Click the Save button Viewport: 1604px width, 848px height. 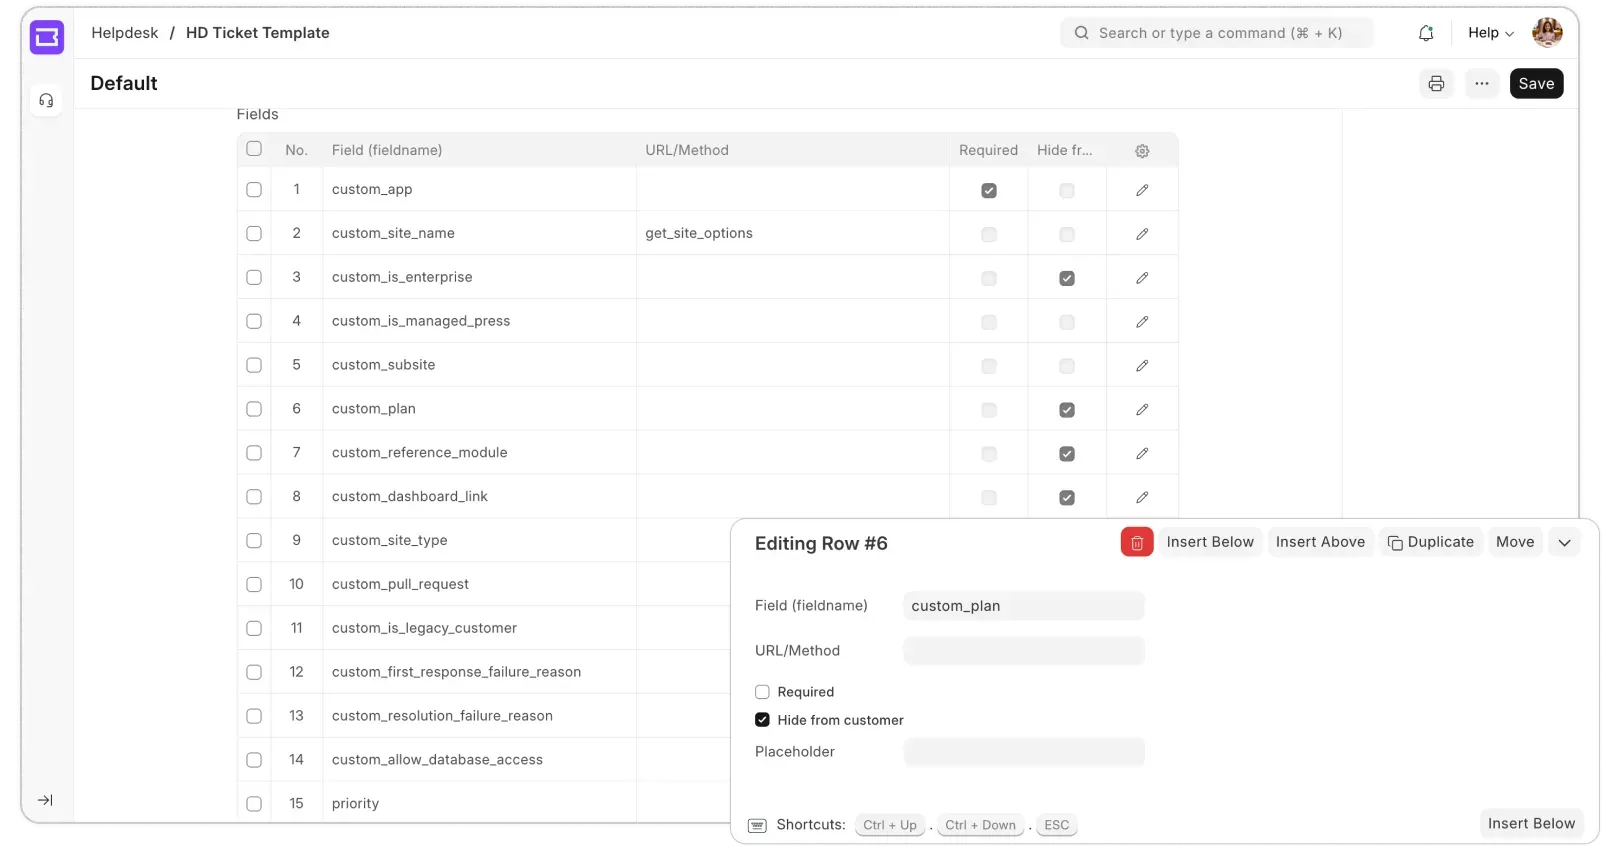tap(1536, 84)
